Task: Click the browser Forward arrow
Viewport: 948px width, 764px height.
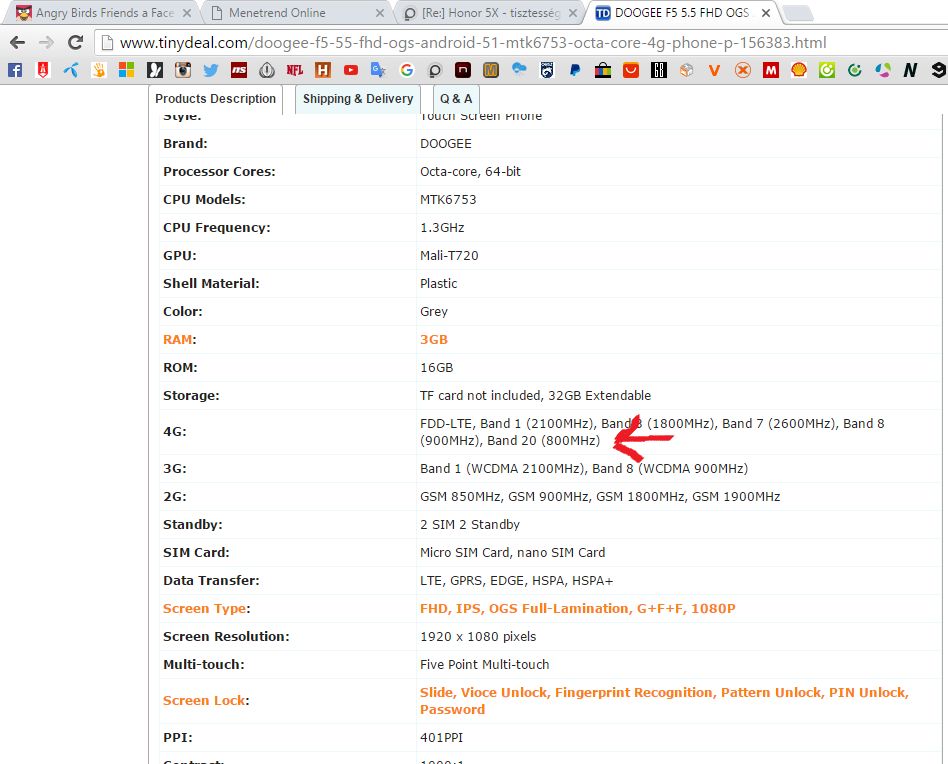Action: [x=46, y=42]
